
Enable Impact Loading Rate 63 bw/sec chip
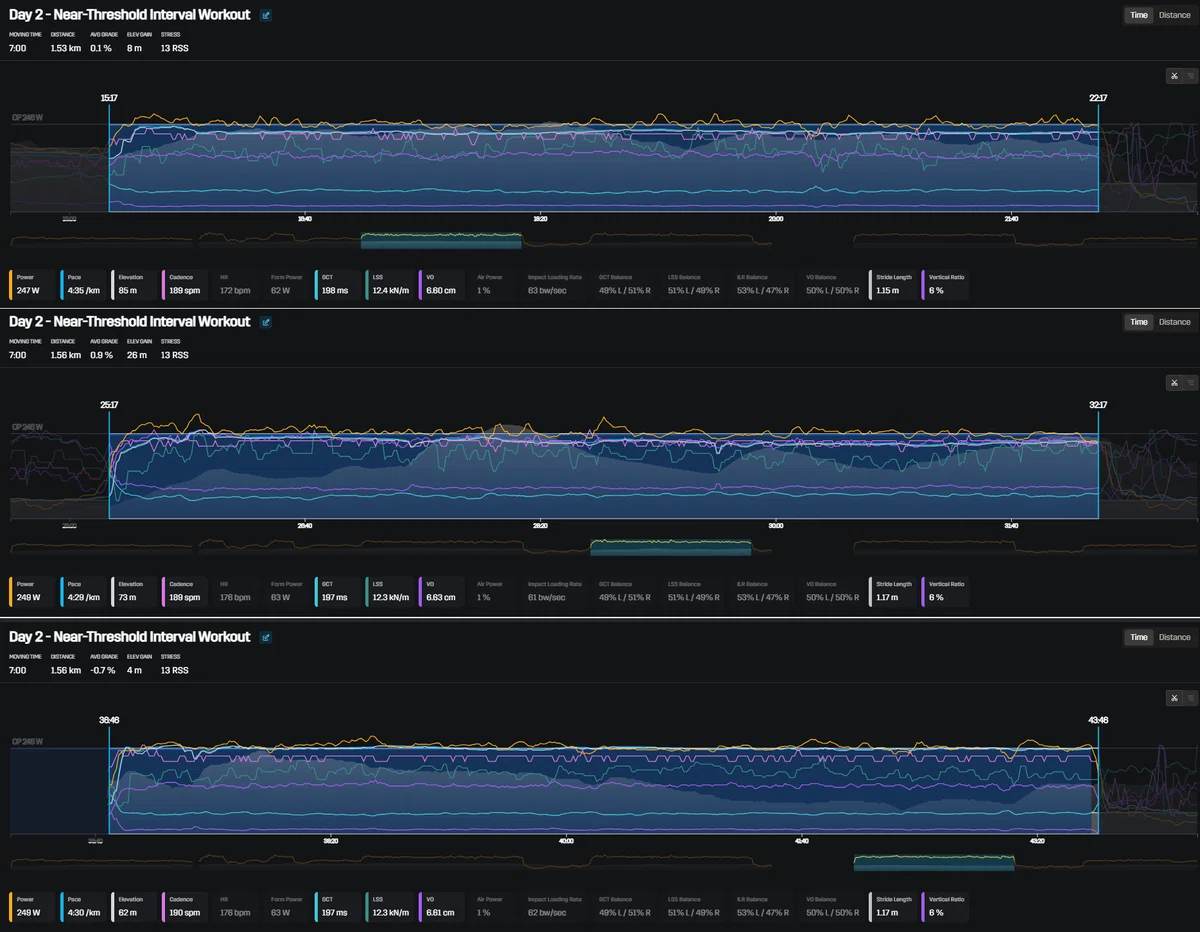[x=556, y=285]
